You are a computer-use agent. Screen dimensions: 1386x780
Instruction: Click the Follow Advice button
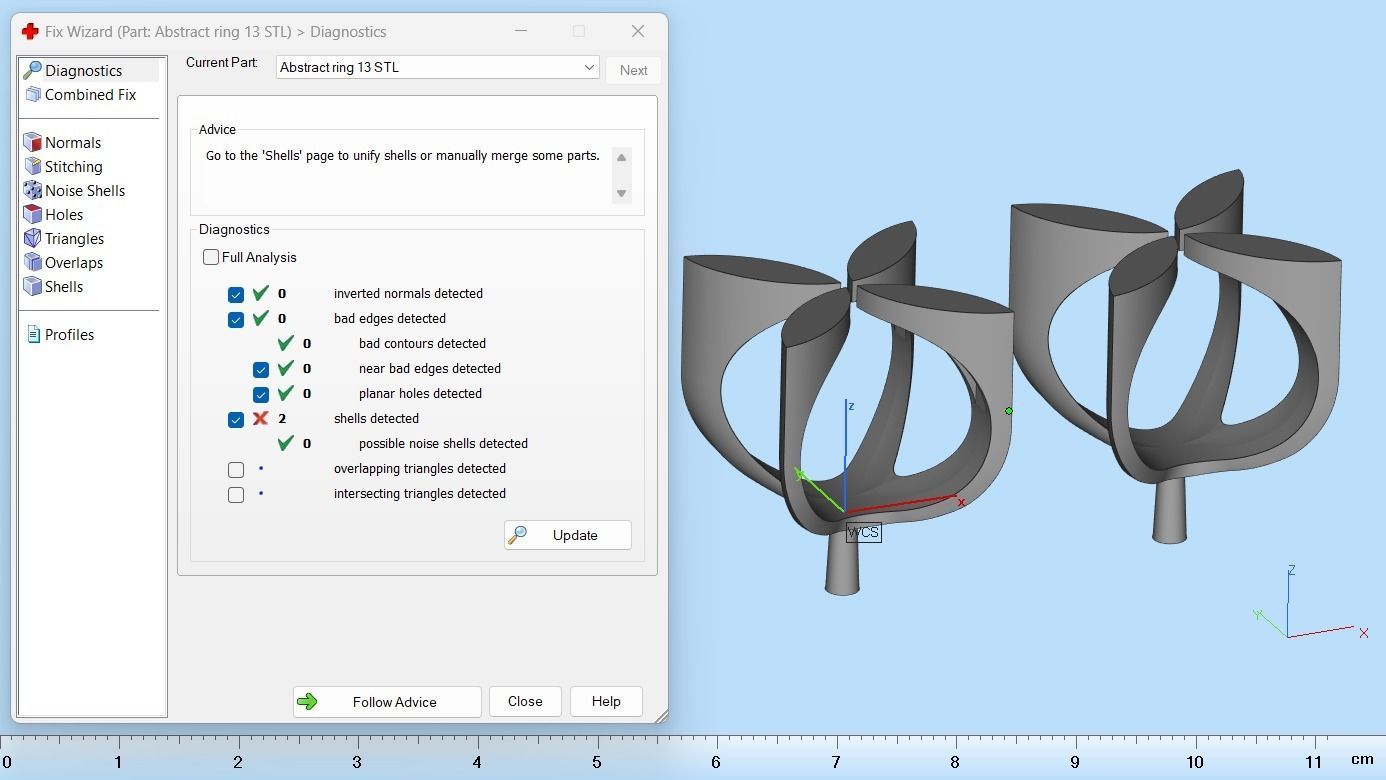click(x=387, y=702)
